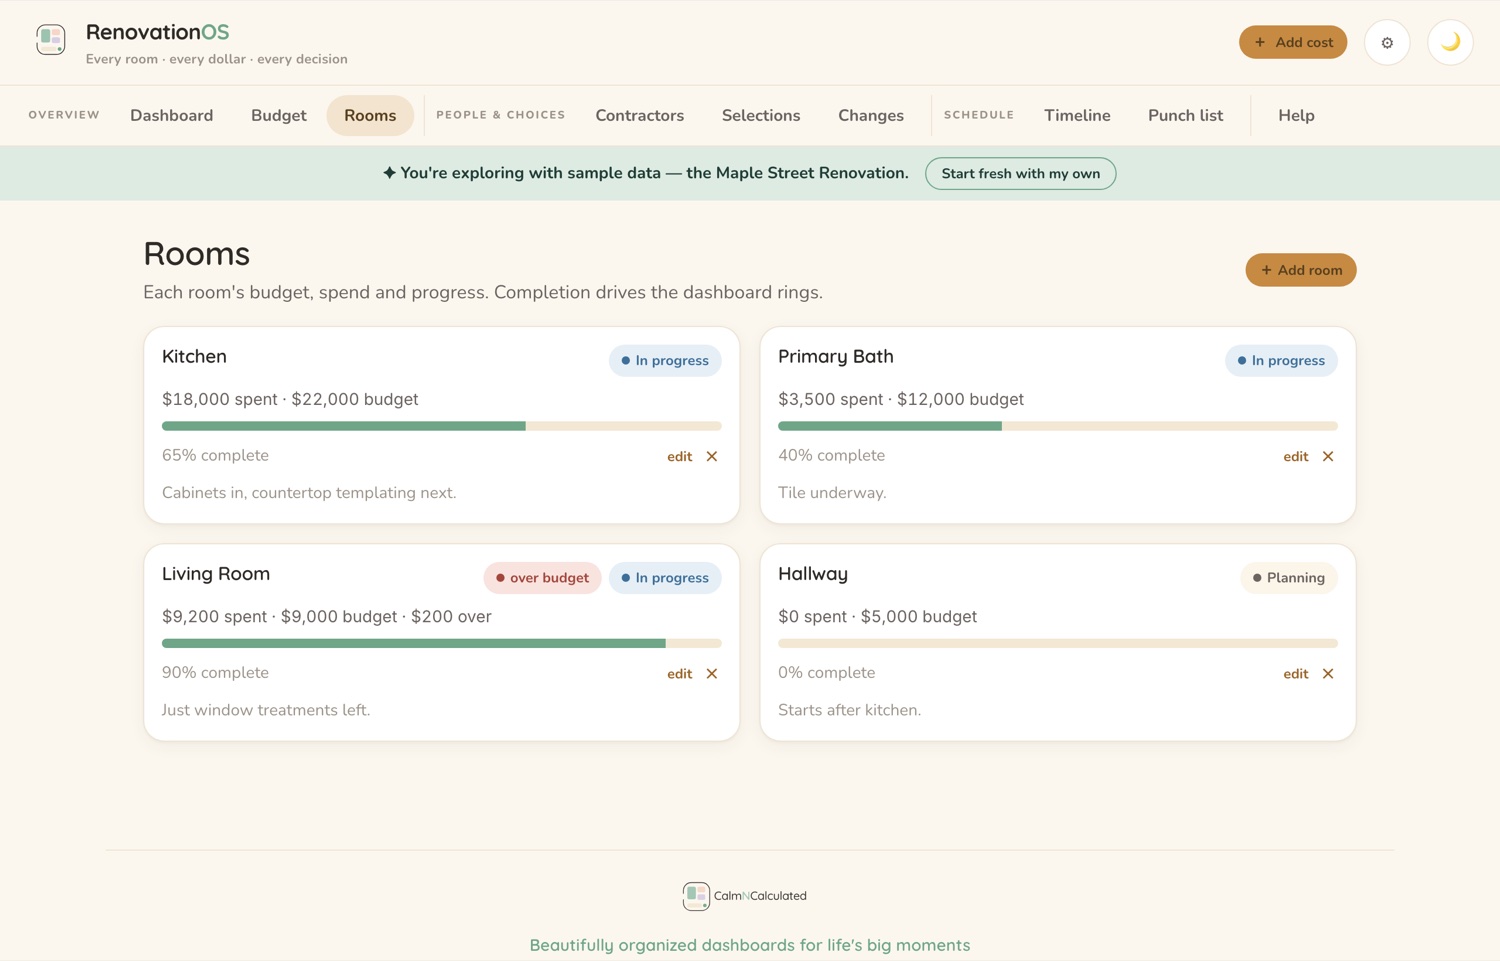This screenshot has width=1500, height=961.
Task: Click the Add cost button
Action: tap(1293, 42)
